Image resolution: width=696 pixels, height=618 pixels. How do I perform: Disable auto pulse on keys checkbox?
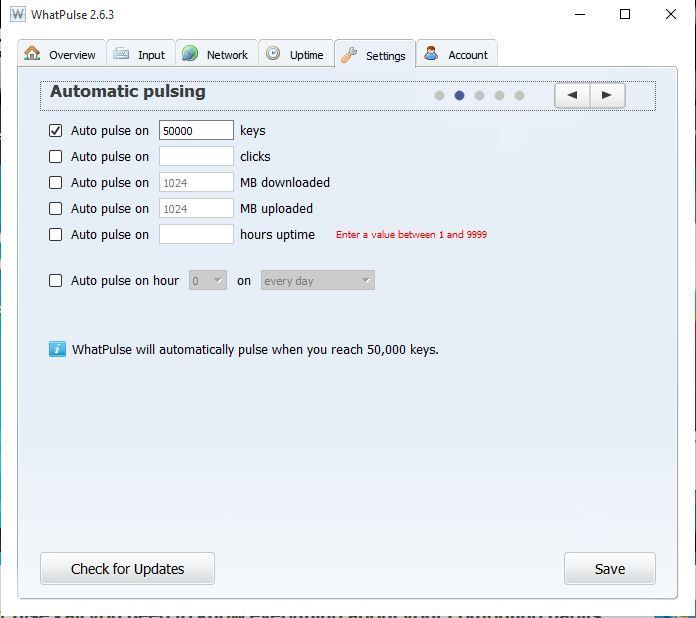click(55, 131)
